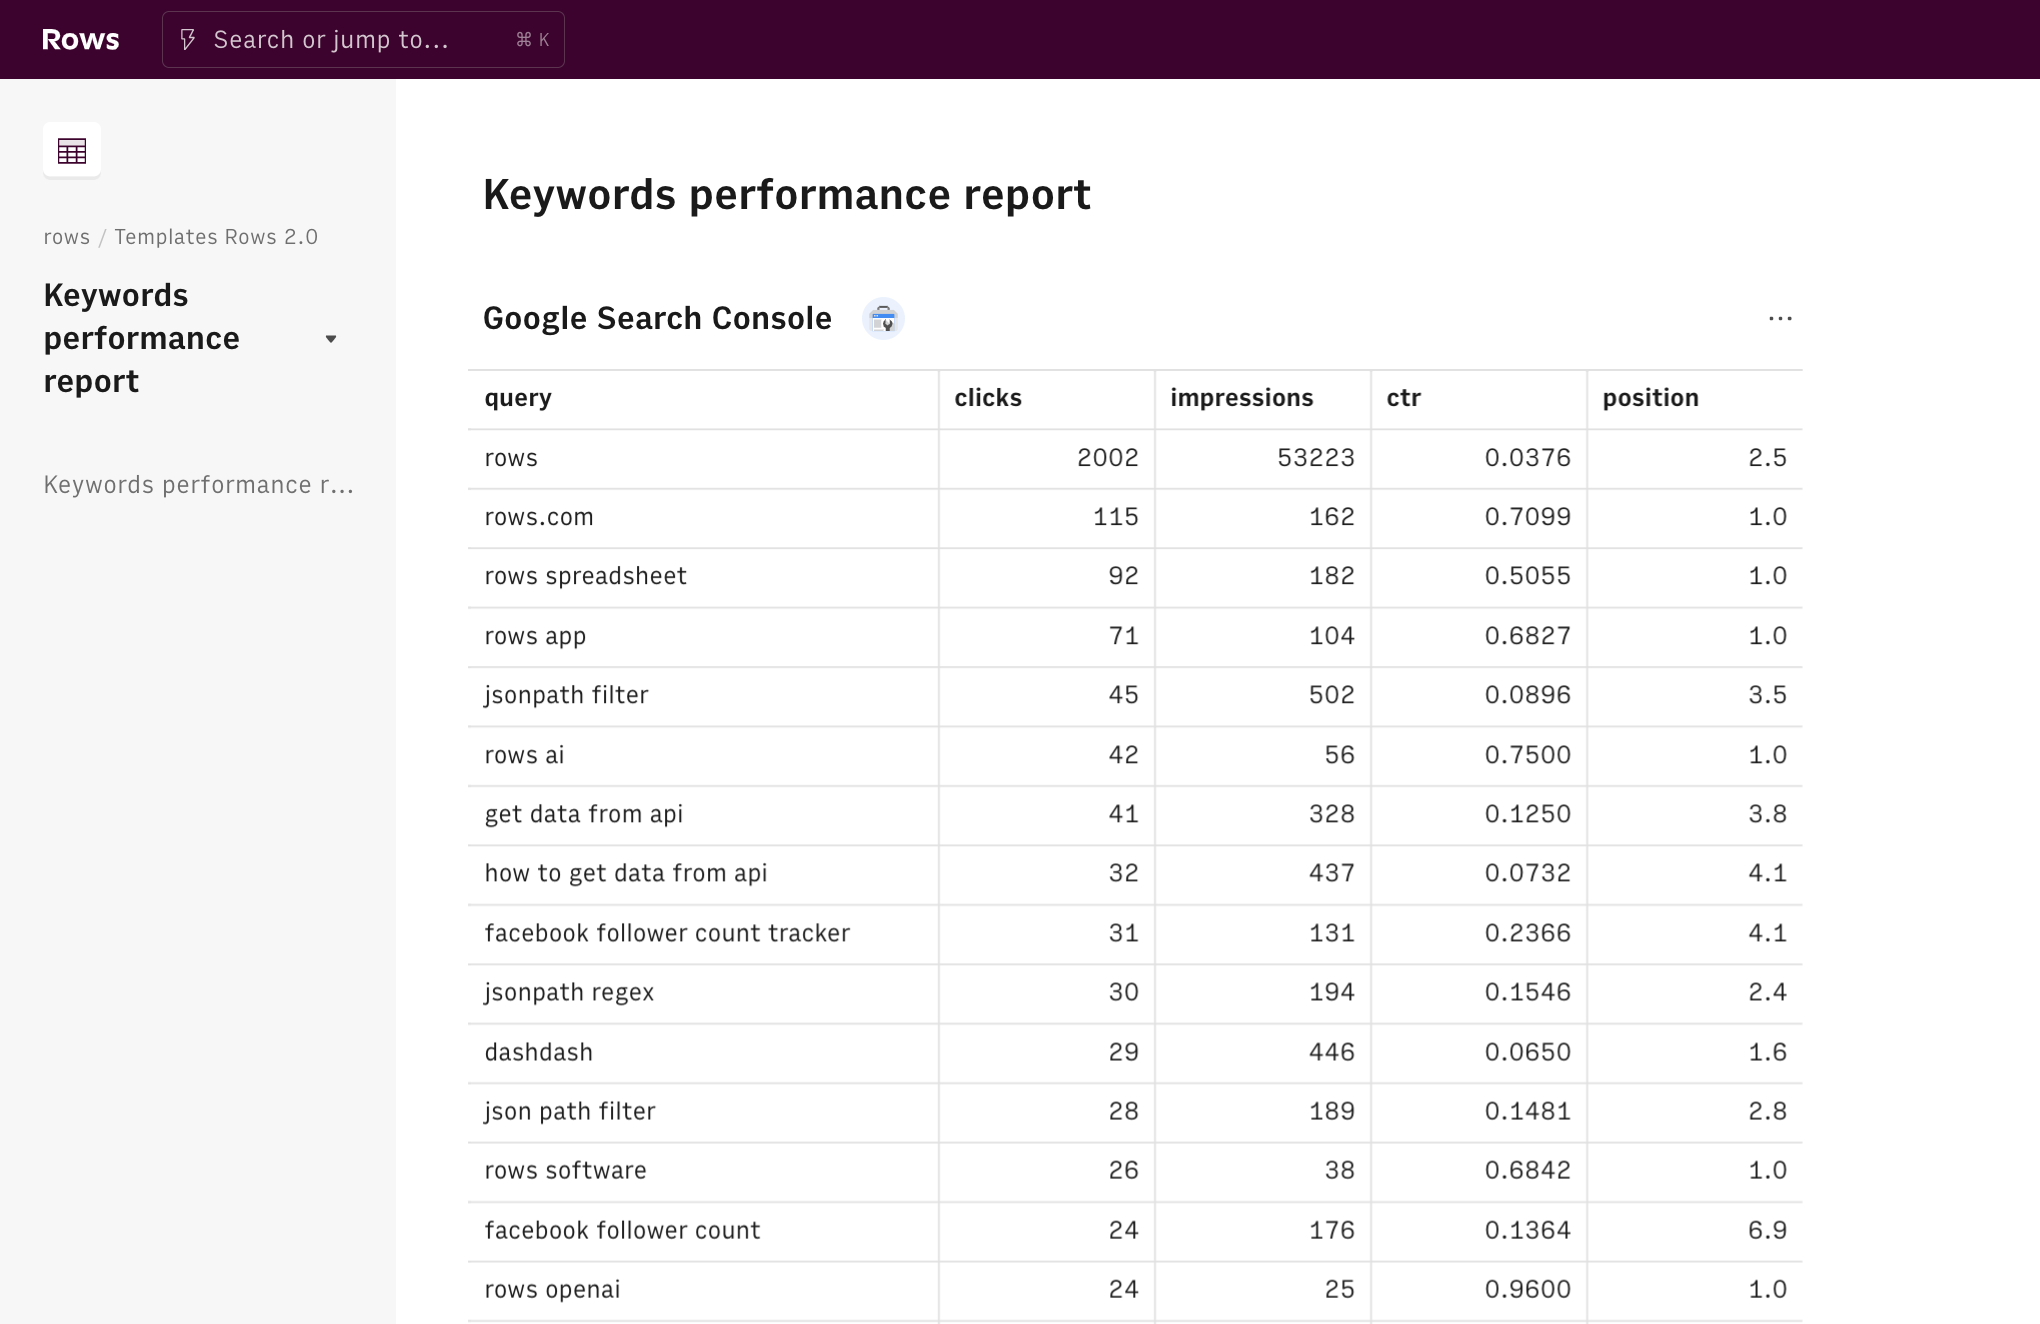The width and height of the screenshot is (2040, 1324).
Task: Click the Google Search Console table title
Action: point(657,319)
